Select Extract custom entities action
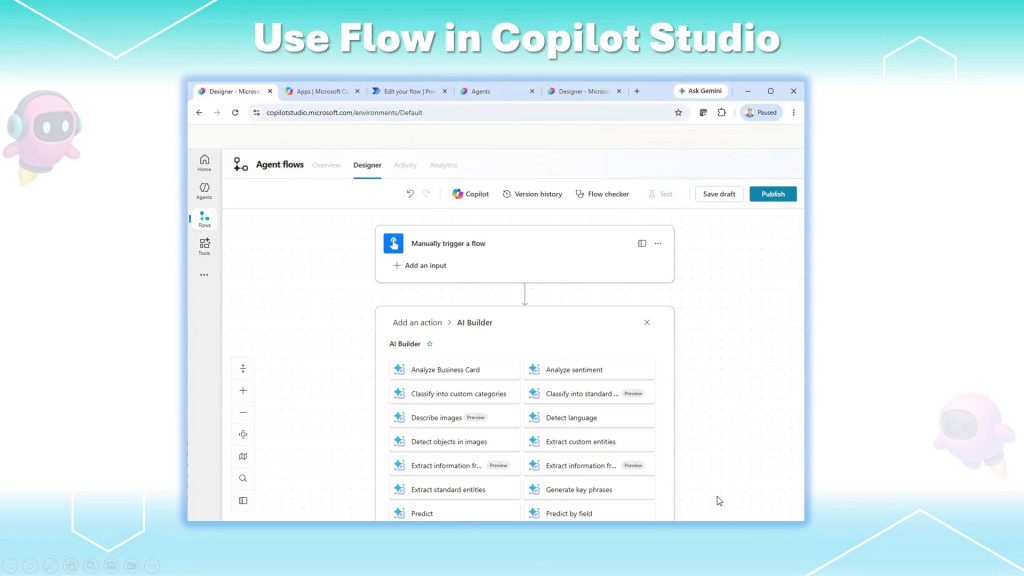This screenshot has height=576, width=1024. click(589, 442)
